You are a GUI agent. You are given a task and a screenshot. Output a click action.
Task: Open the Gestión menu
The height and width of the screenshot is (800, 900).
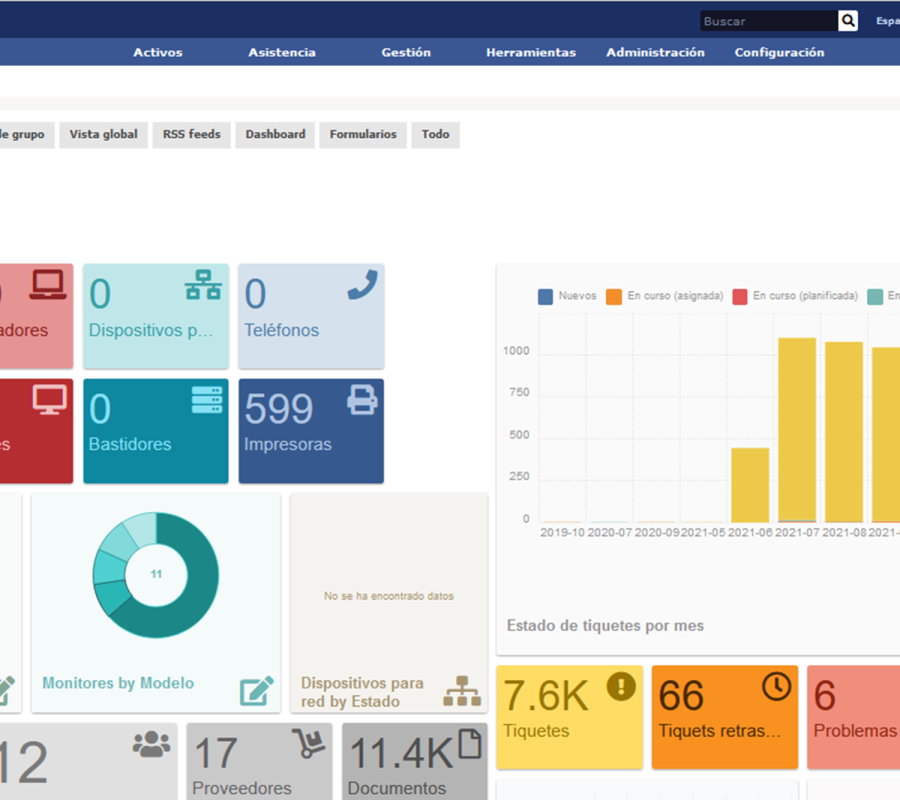point(406,52)
